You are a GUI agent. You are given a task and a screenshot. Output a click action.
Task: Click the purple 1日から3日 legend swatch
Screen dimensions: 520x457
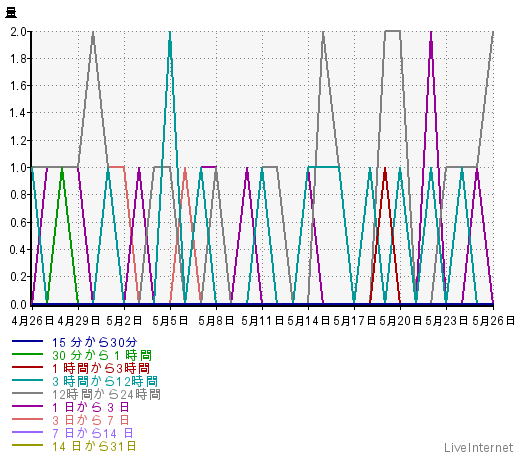(x=27, y=406)
